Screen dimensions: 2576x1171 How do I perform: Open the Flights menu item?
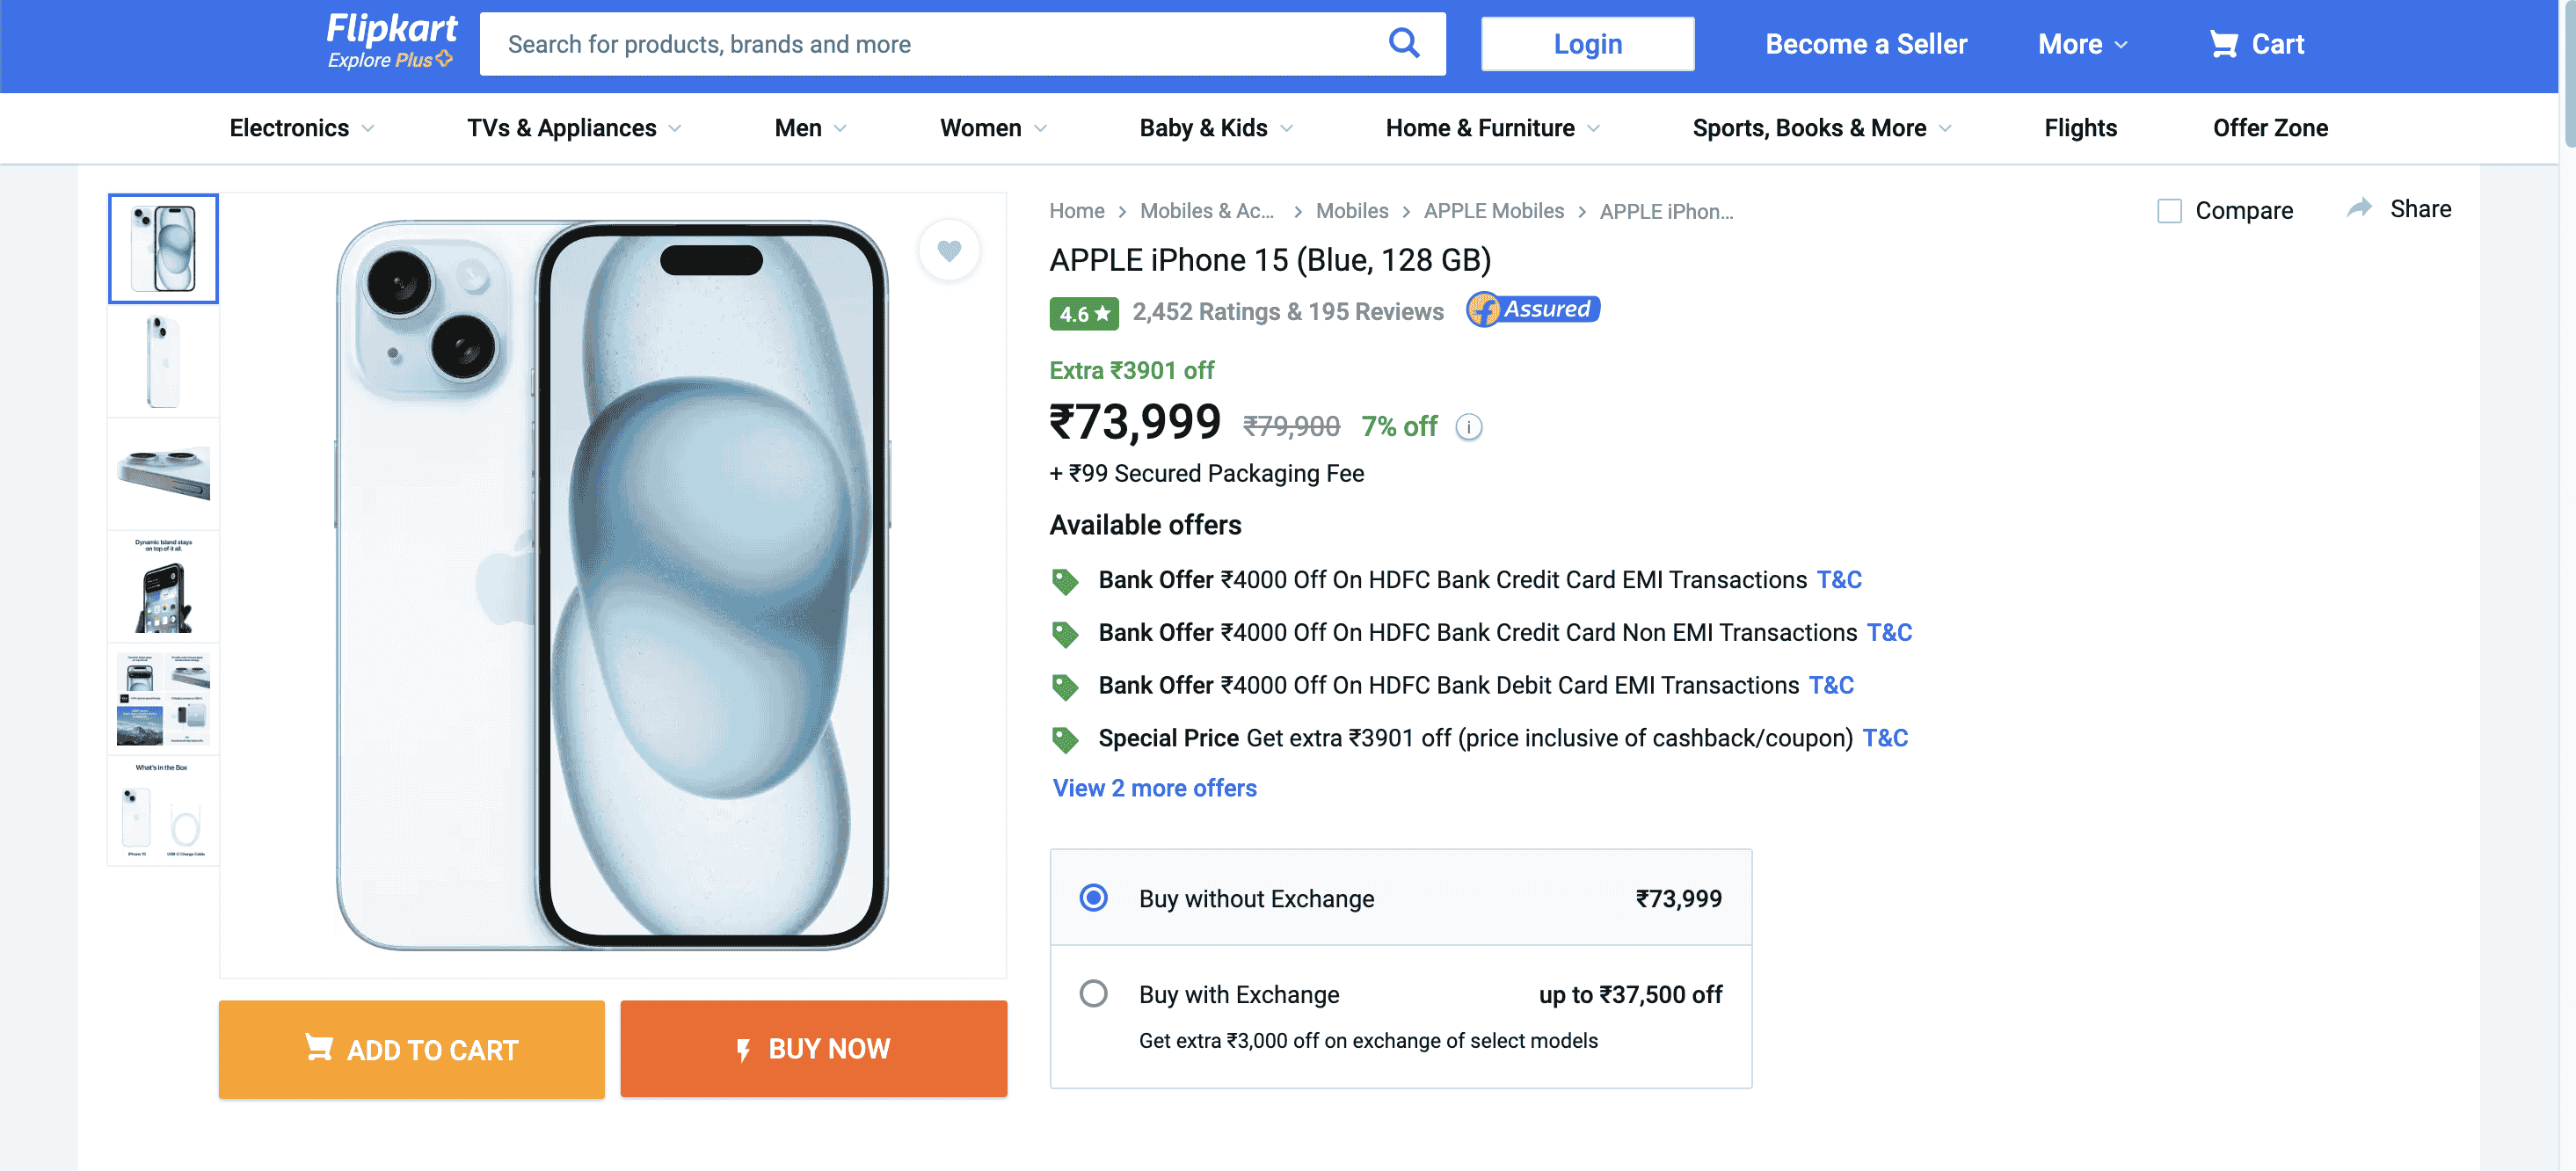(x=2080, y=128)
